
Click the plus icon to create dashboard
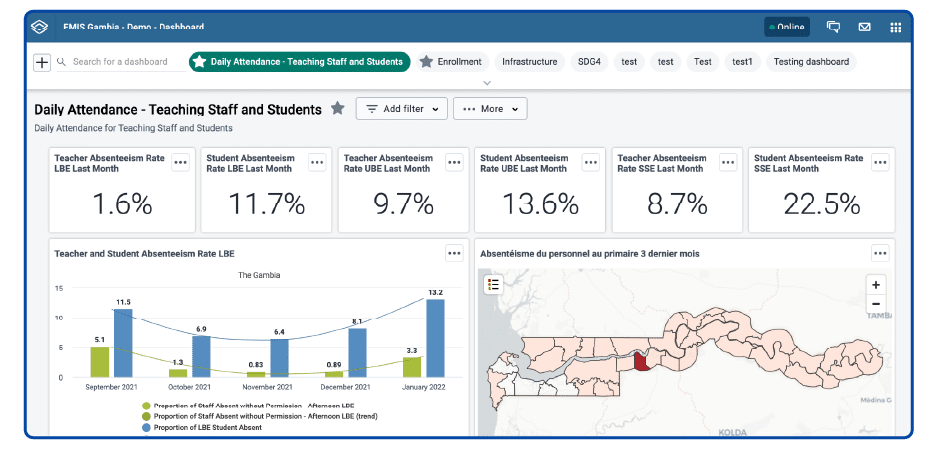click(42, 62)
